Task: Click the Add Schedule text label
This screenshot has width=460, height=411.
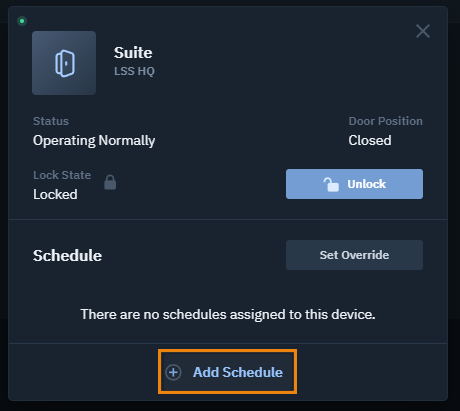Action: 238,372
